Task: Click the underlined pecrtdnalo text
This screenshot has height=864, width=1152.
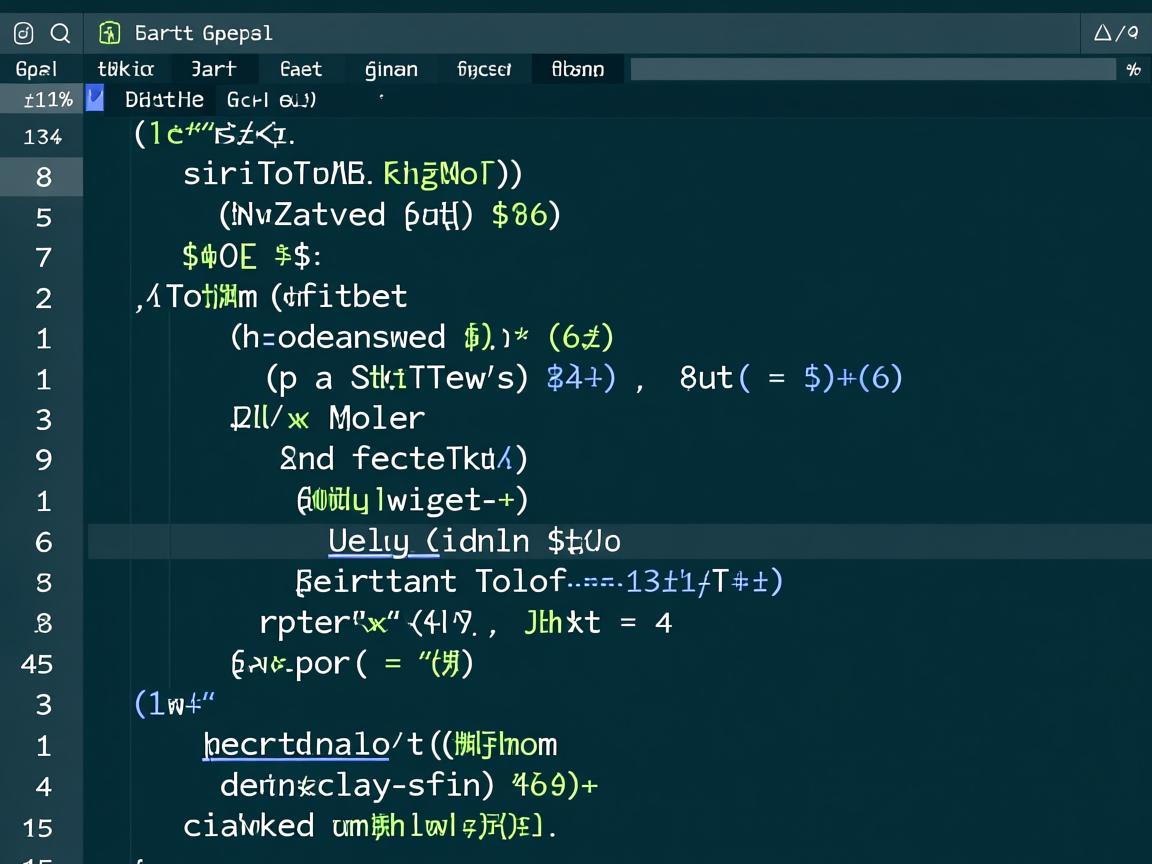Action: [296, 745]
